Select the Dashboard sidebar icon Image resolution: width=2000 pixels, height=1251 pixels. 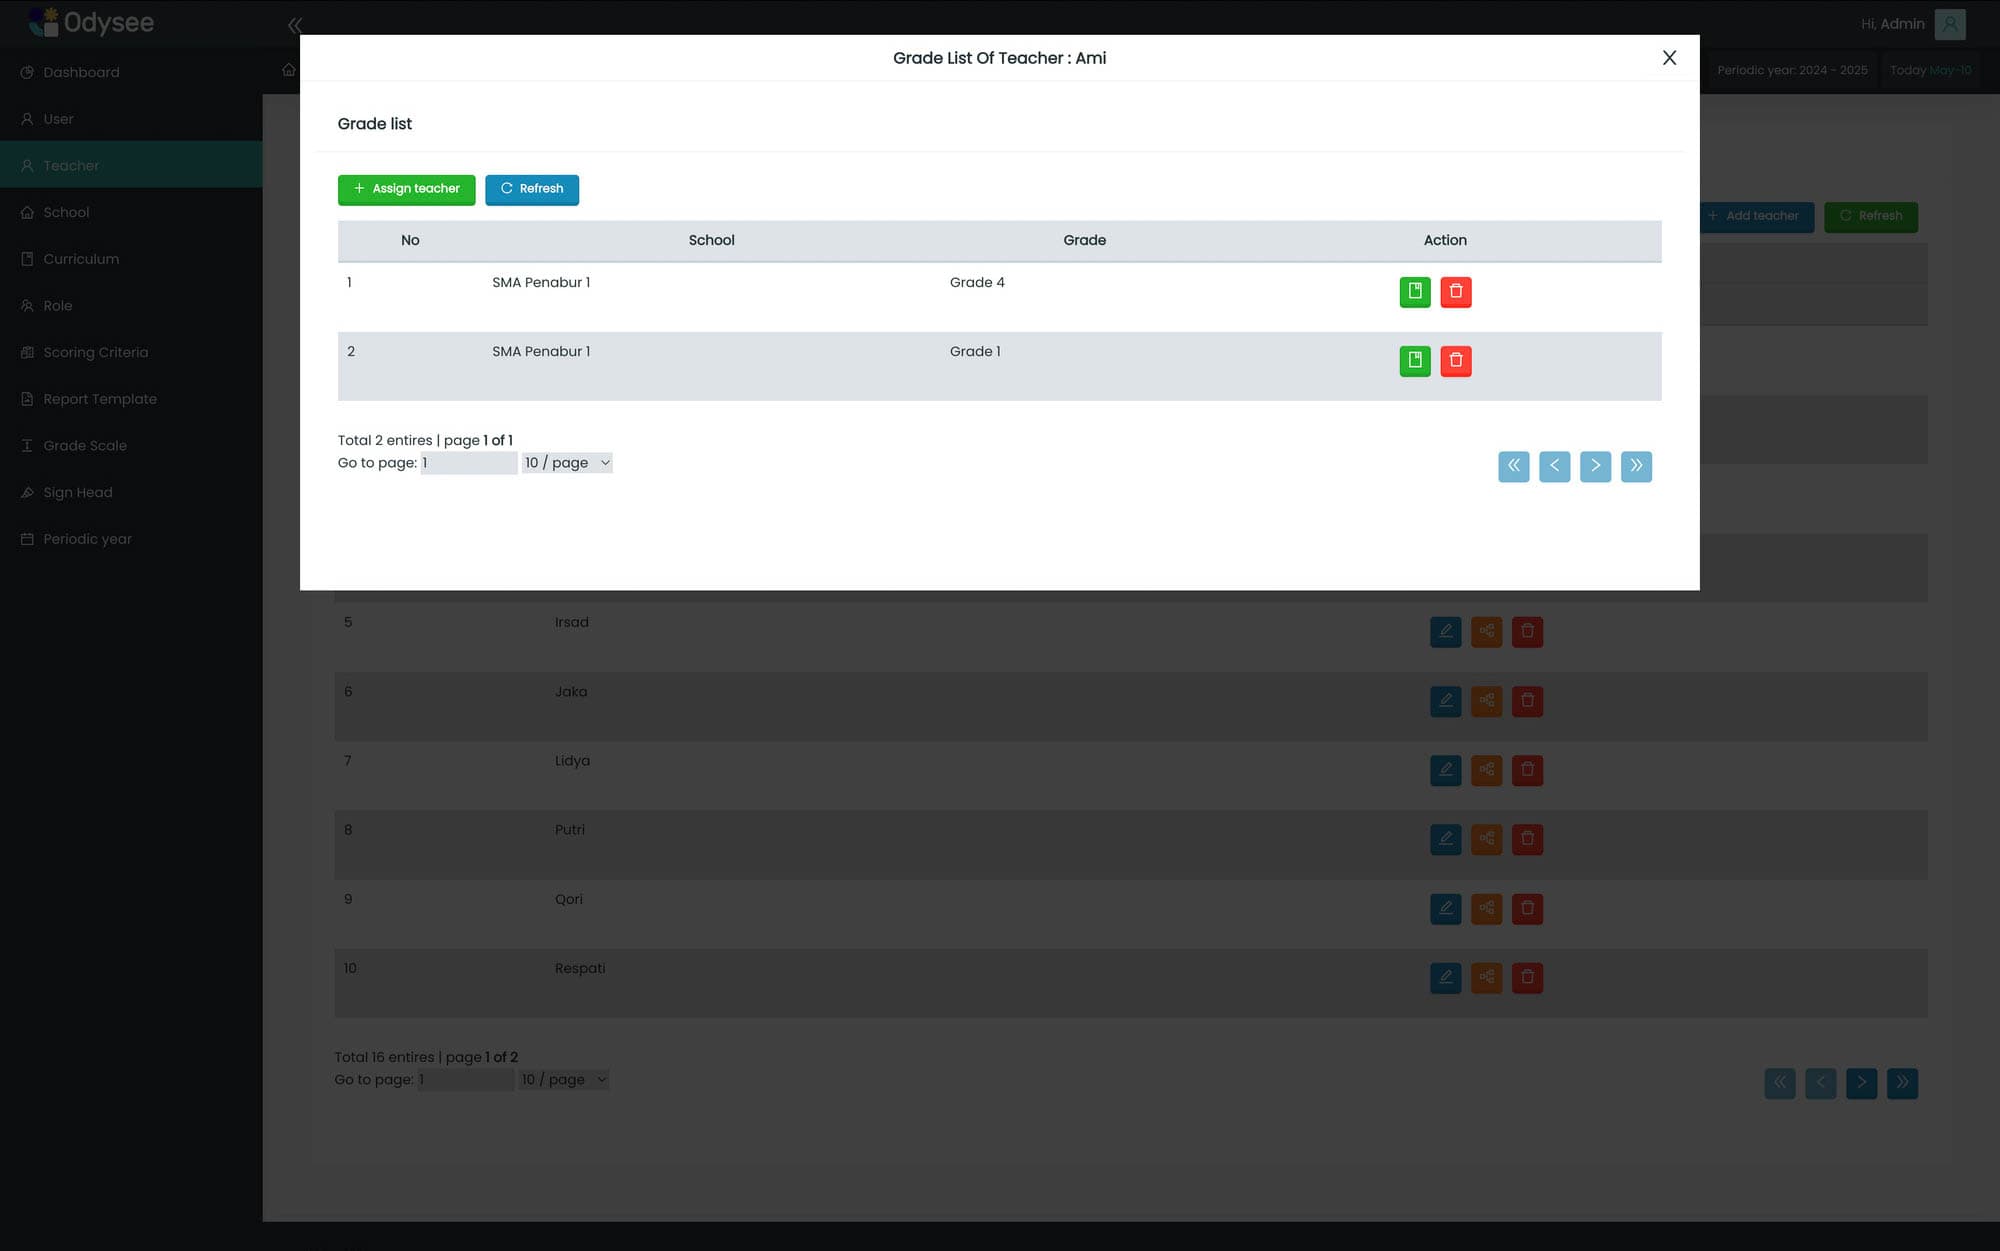click(x=26, y=72)
